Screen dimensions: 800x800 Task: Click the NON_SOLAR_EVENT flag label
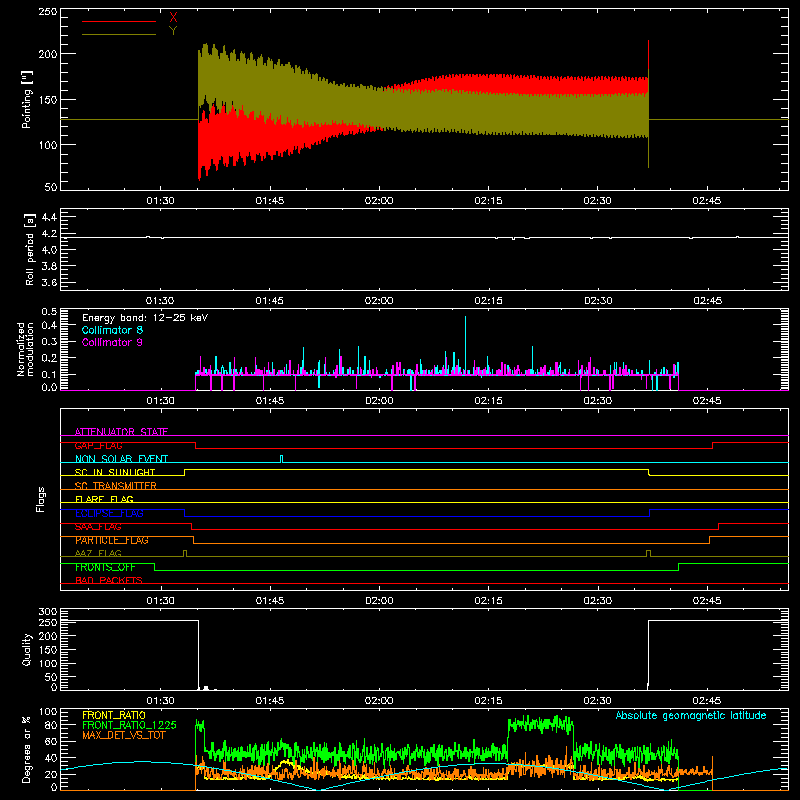tap(121, 459)
